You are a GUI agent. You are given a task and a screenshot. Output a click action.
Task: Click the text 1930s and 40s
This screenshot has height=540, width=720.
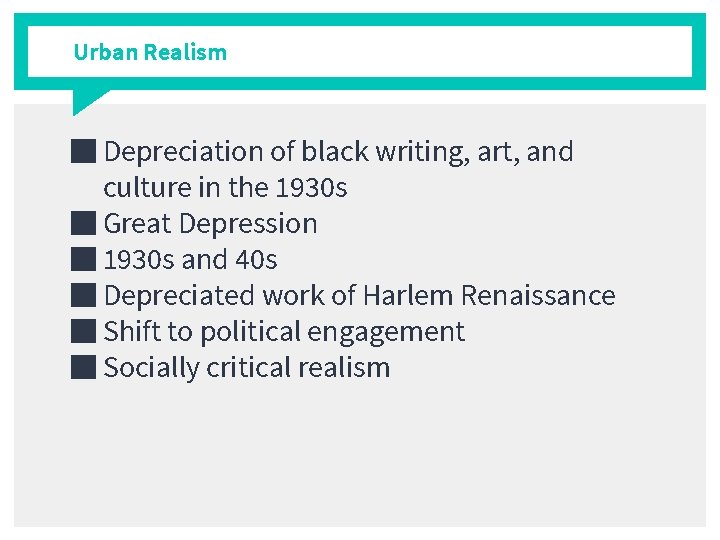point(191,260)
